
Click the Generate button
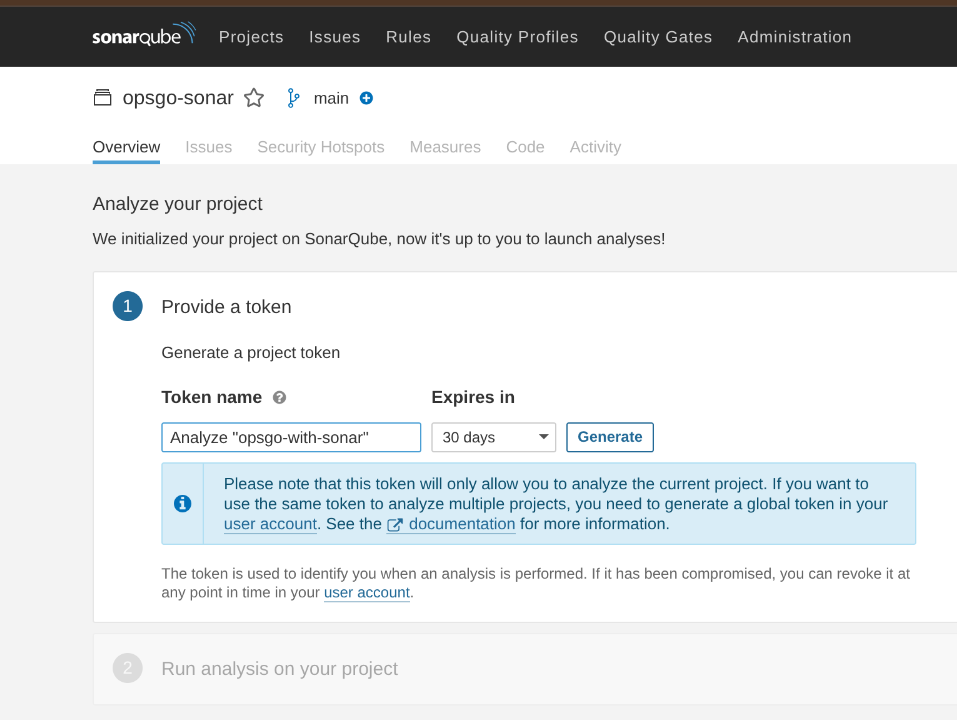click(610, 437)
